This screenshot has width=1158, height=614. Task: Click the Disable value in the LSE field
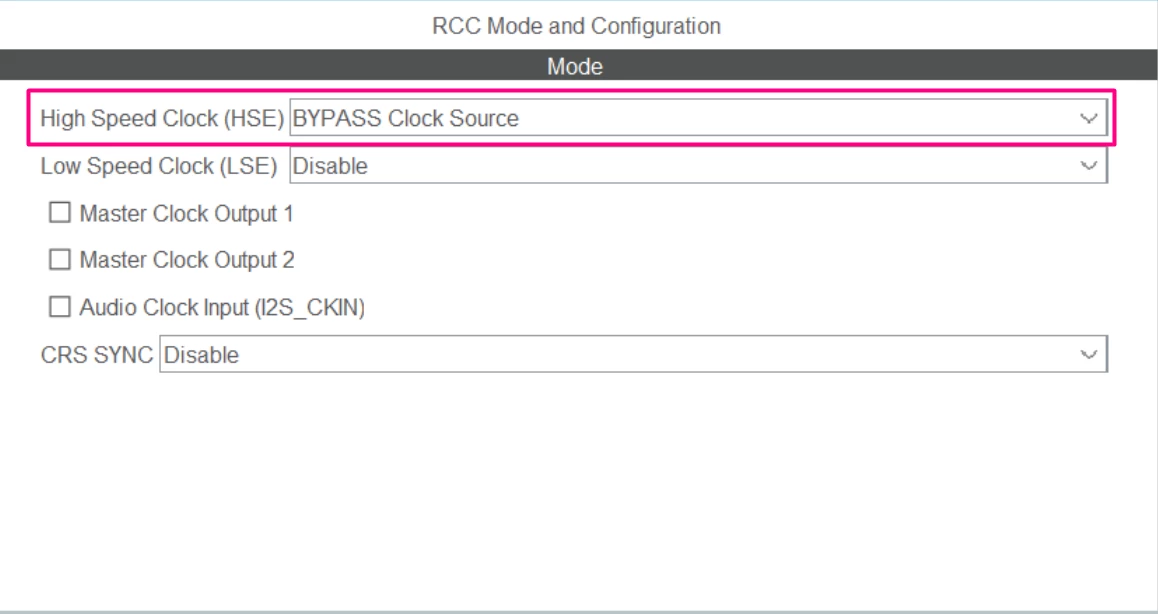click(330, 166)
